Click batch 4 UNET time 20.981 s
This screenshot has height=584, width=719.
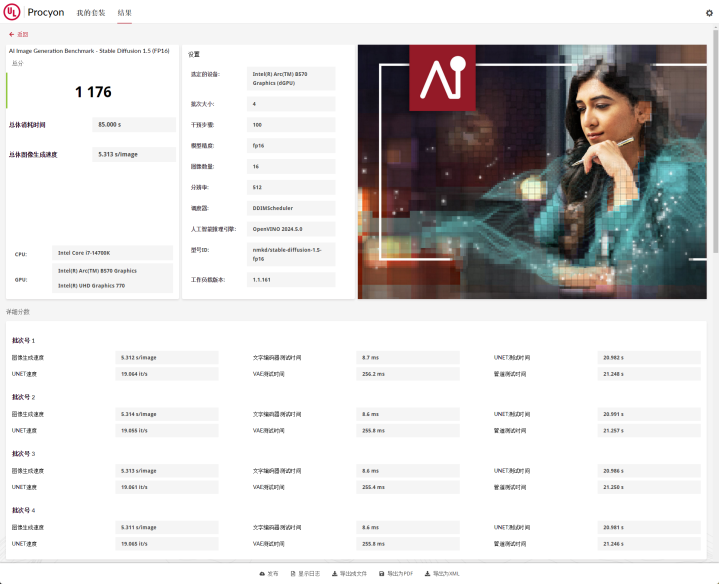[649, 528]
